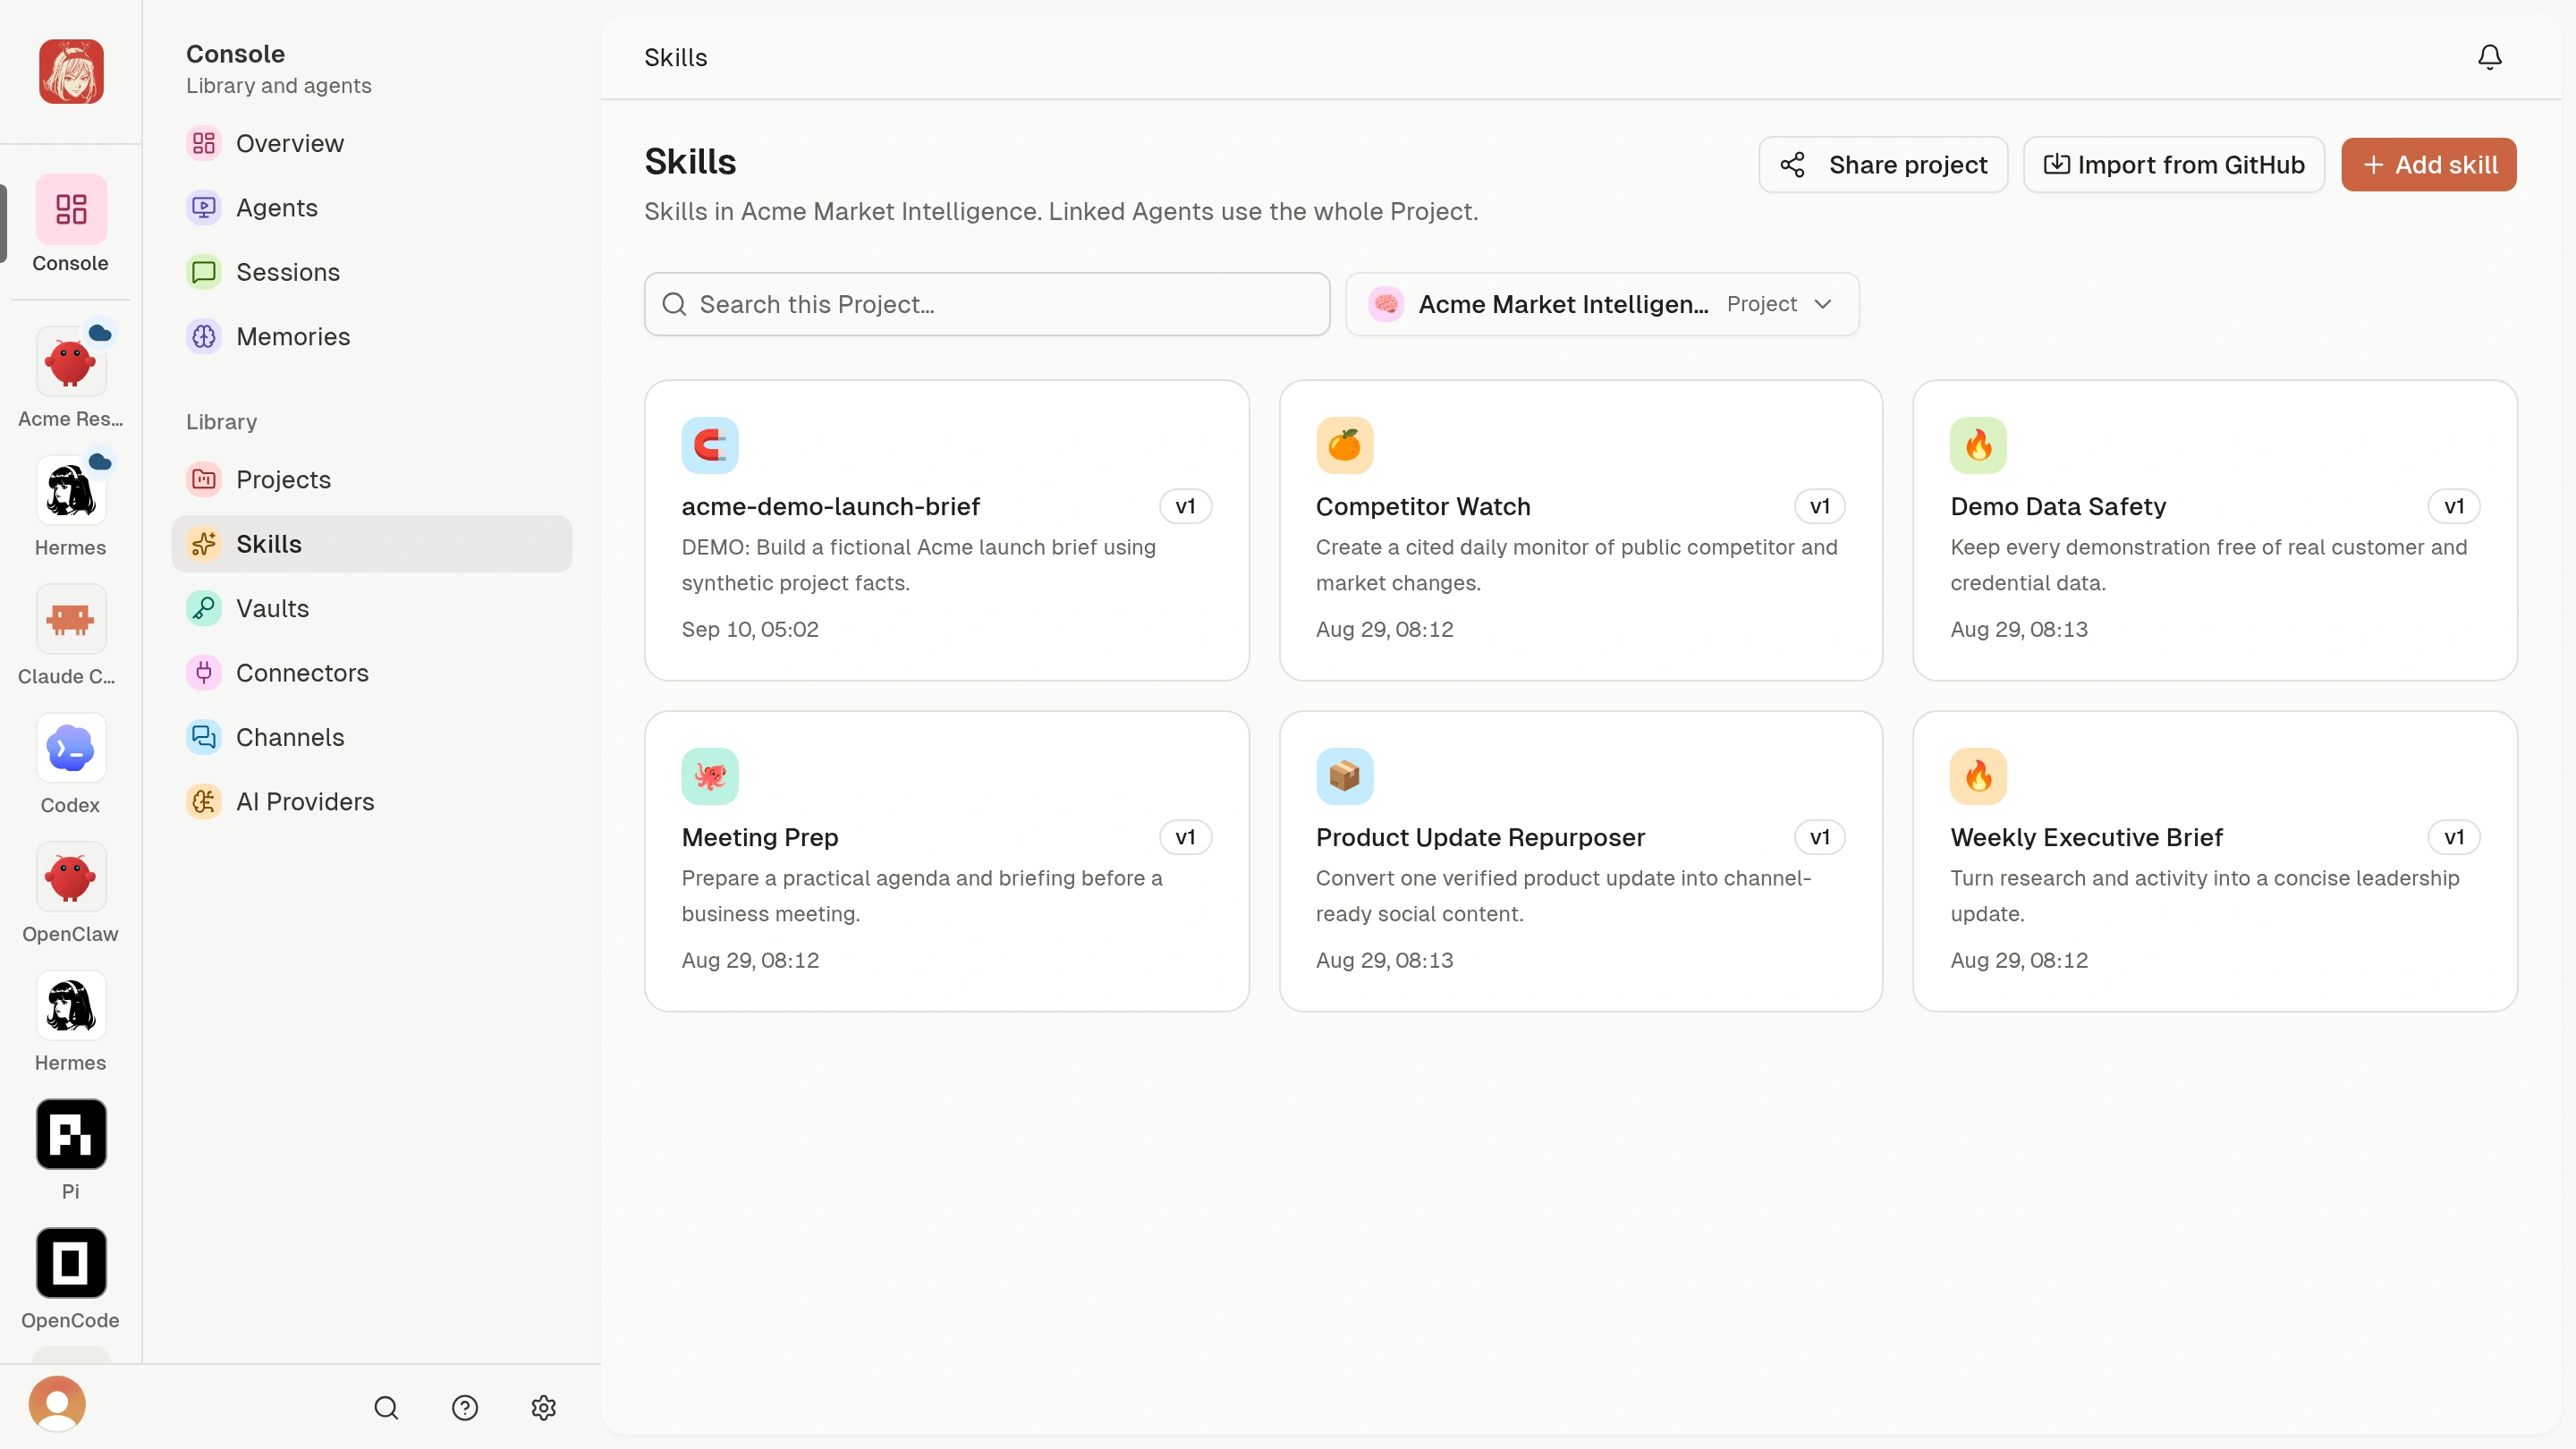Open the Competitor Watch skill title

click(x=1423, y=507)
